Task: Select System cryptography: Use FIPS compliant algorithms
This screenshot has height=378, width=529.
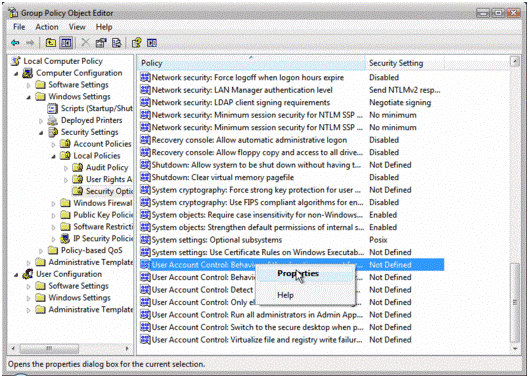Action: (x=257, y=202)
